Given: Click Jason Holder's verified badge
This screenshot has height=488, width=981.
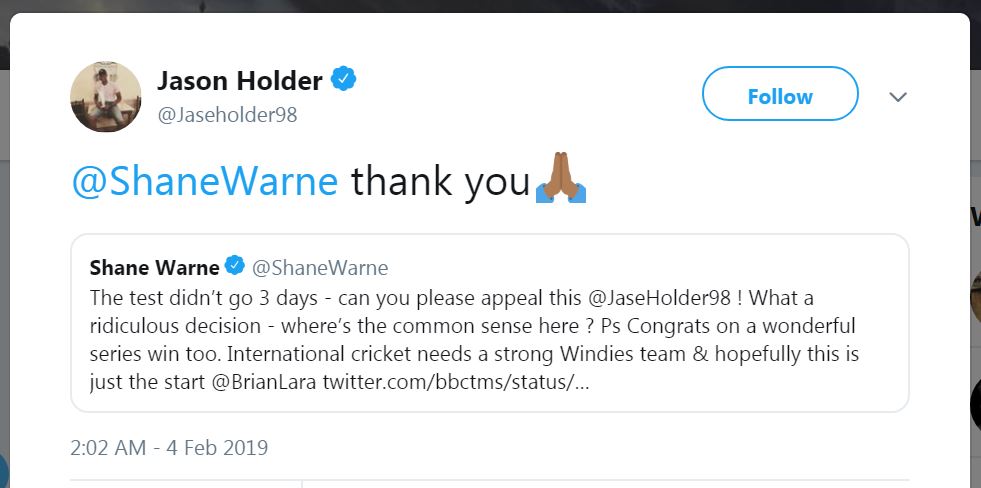Looking at the screenshot, I should point(345,80).
